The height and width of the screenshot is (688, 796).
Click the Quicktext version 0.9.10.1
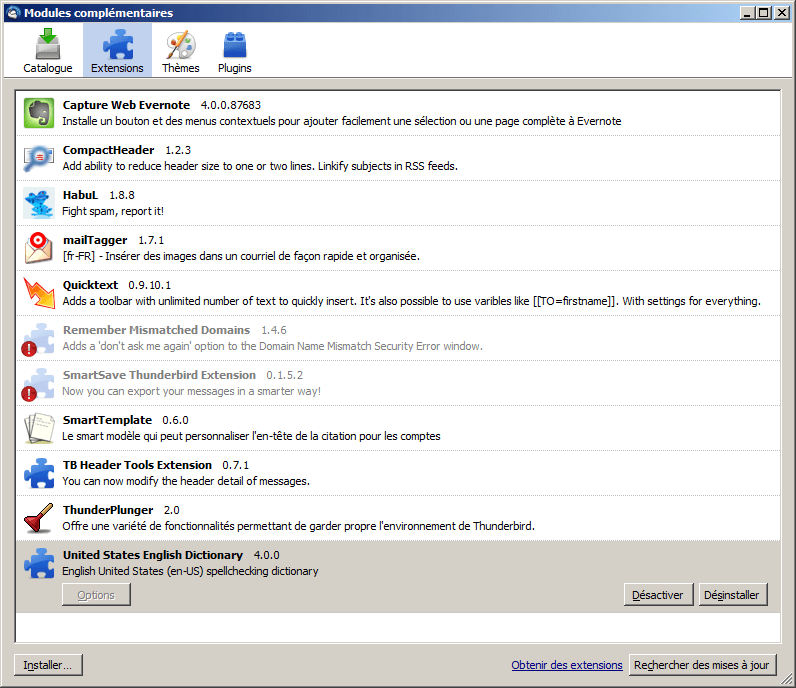click(x=150, y=285)
